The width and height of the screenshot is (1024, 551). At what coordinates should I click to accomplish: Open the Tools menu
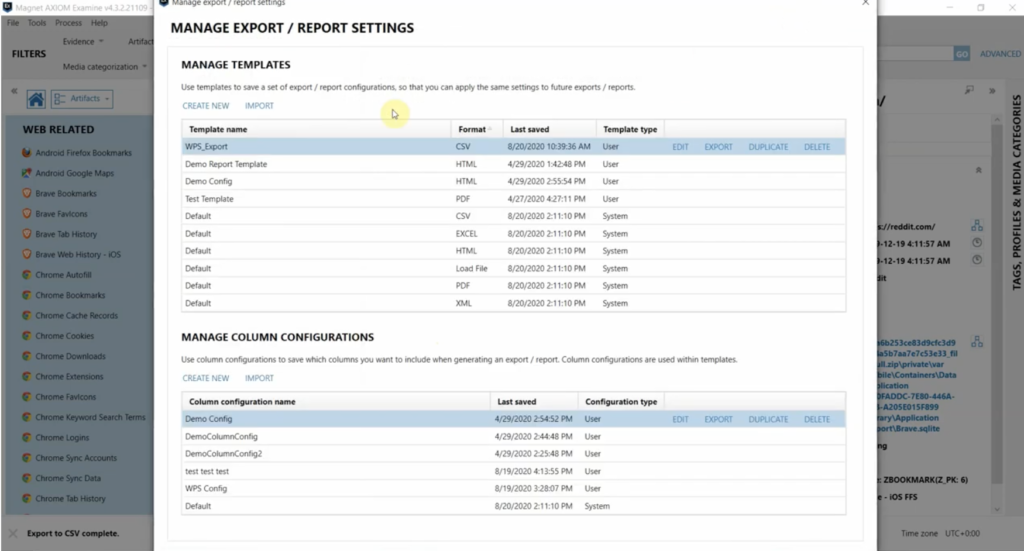(x=37, y=23)
